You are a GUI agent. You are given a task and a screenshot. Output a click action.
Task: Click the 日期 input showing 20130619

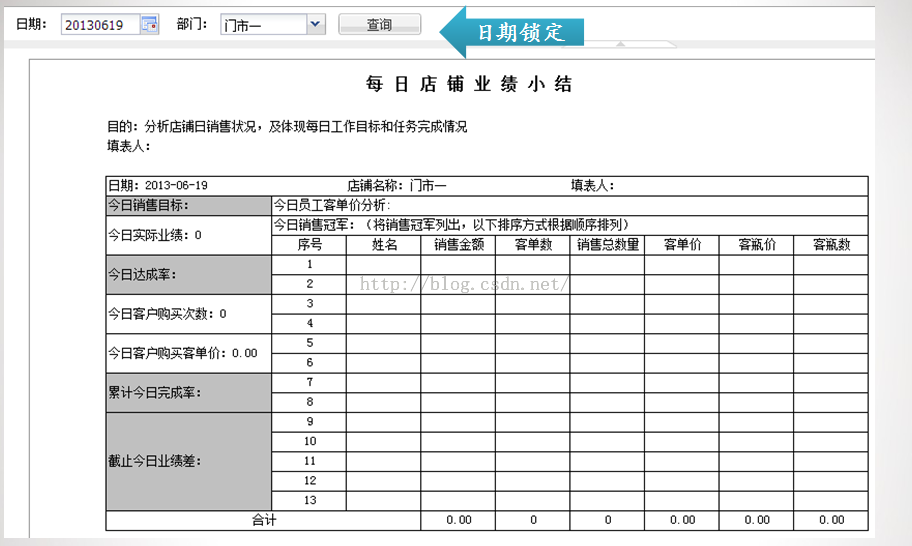pos(101,24)
